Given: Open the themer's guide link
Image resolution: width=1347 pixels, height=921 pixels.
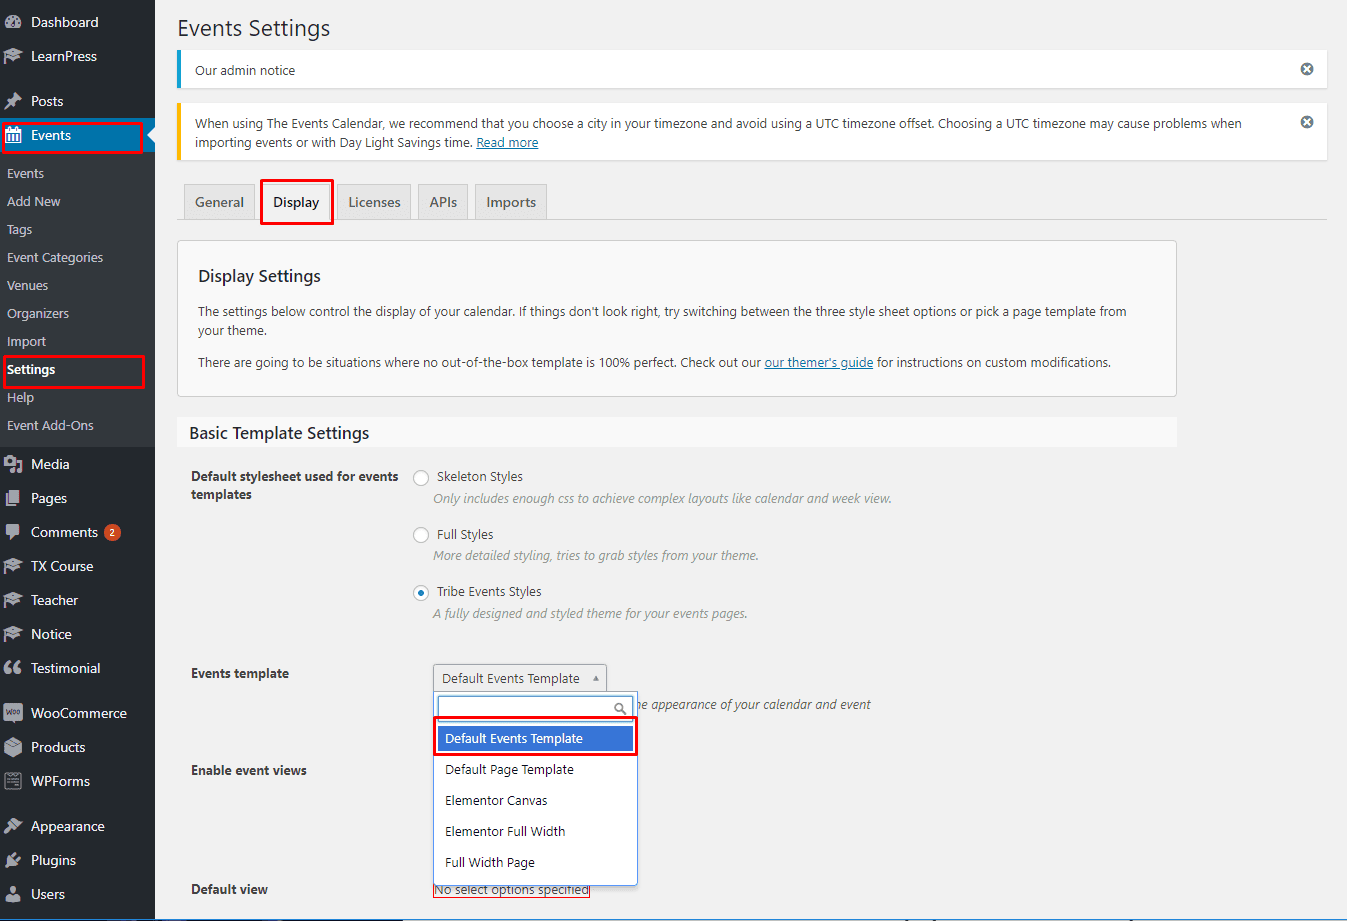Looking at the screenshot, I should coord(818,363).
